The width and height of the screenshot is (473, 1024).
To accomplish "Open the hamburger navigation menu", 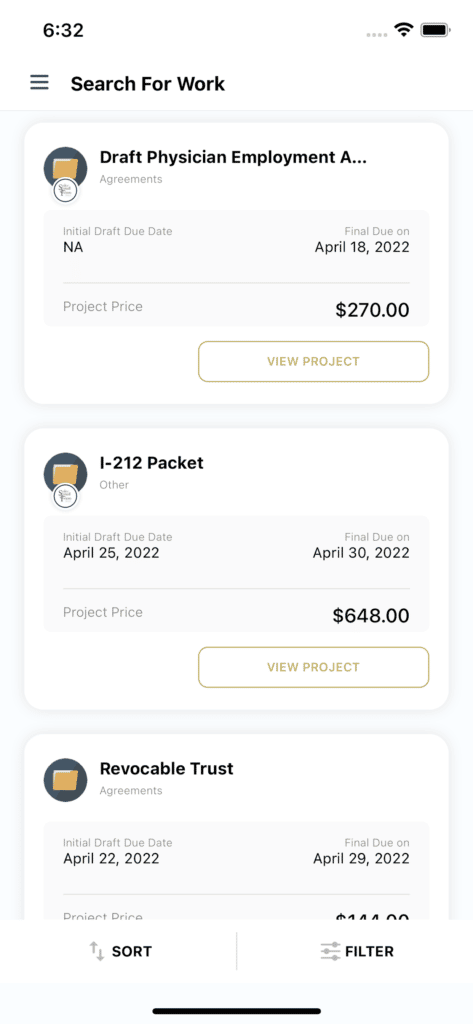I will (x=39, y=83).
